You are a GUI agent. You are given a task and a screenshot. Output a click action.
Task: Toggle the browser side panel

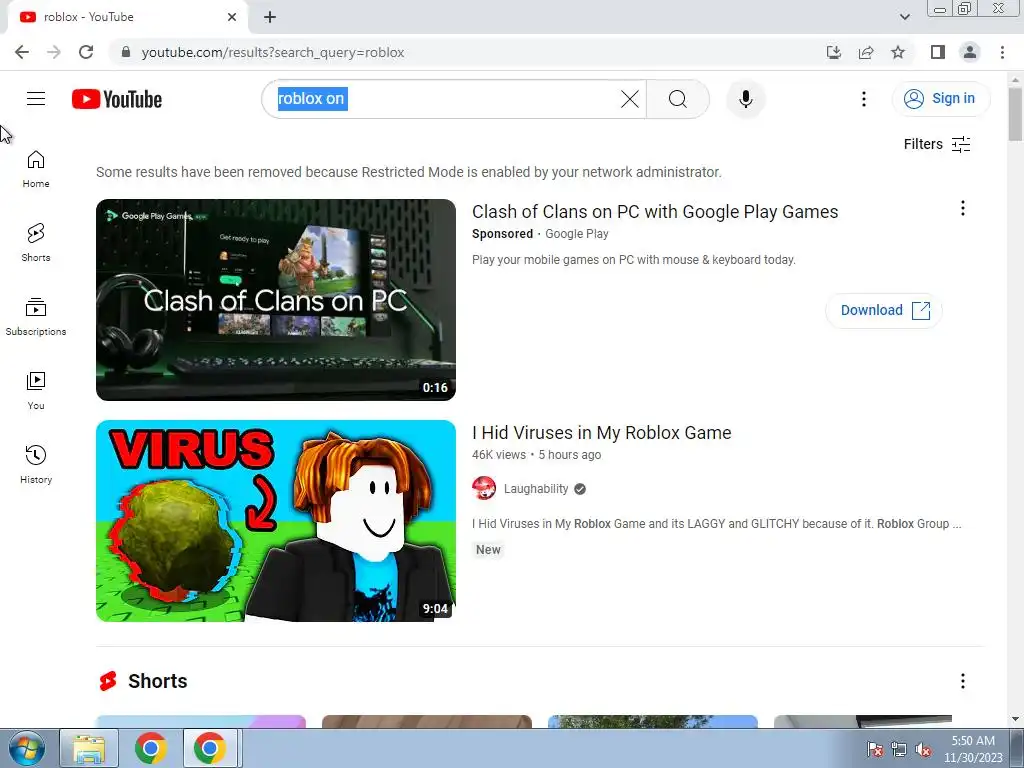coord(938,52)
